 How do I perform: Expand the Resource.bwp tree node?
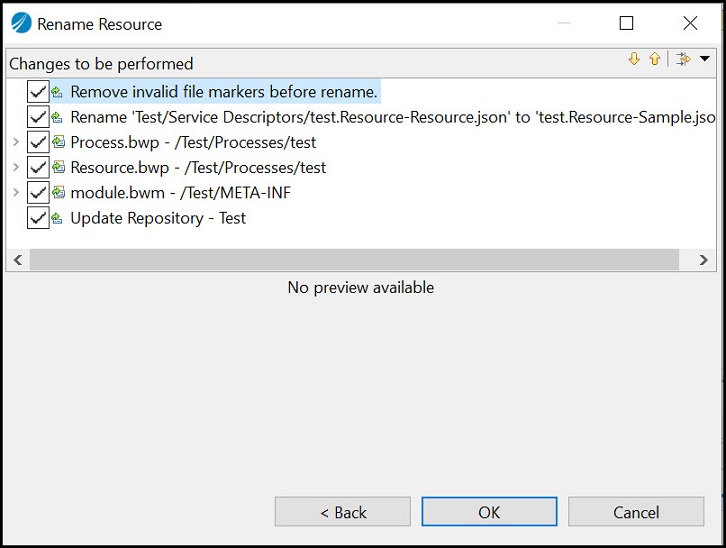[16, 167]
